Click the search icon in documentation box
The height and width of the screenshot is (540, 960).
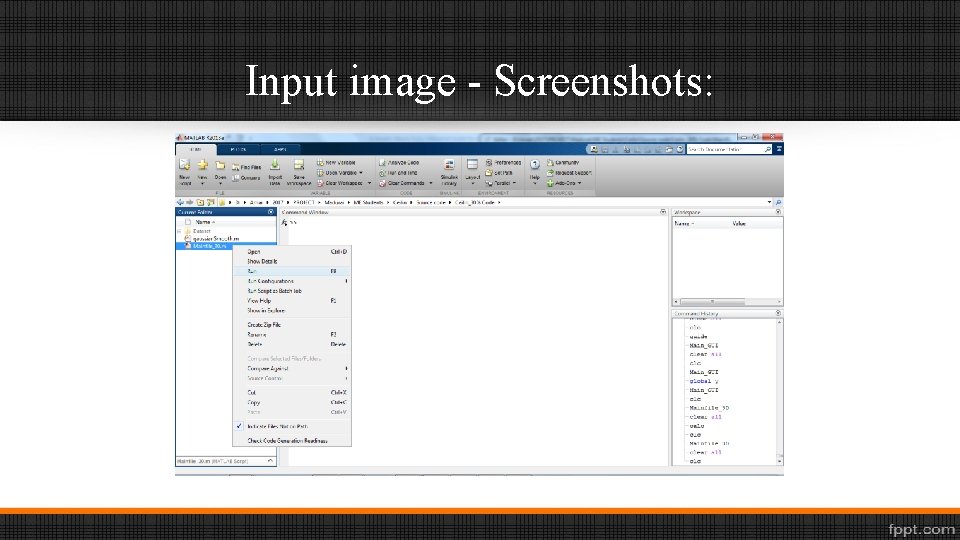tap(767, 149)
